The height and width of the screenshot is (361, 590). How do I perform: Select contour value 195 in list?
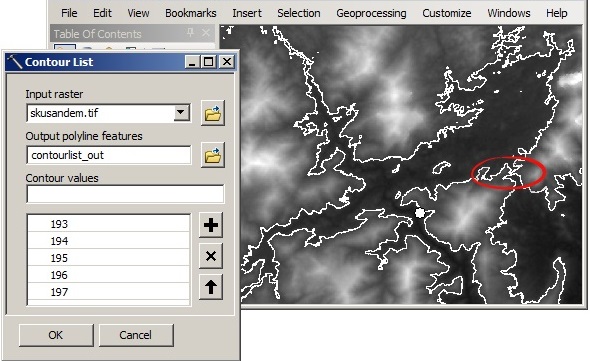coord(108,258)
